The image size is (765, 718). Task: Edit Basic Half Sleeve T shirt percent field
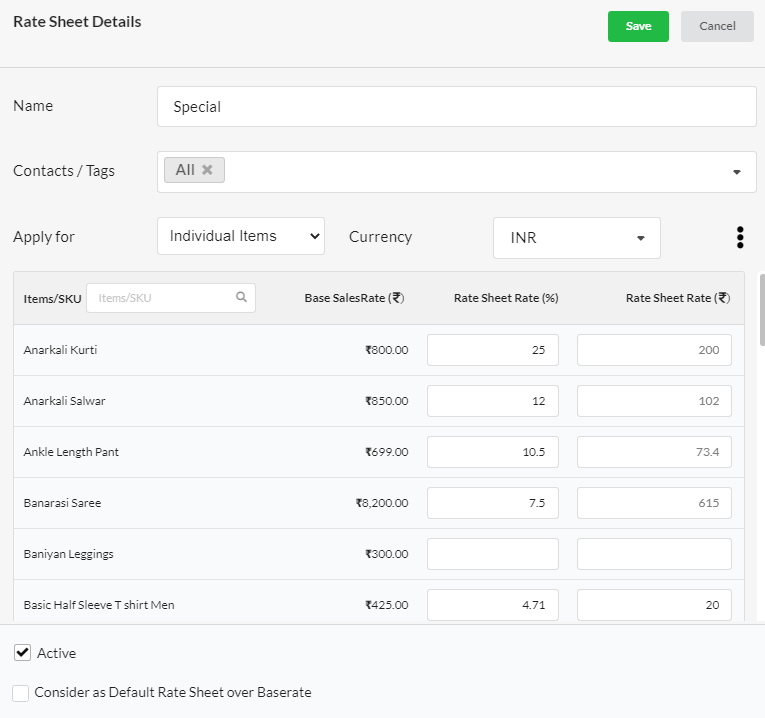pyautogui.click(x=493, y=605)
